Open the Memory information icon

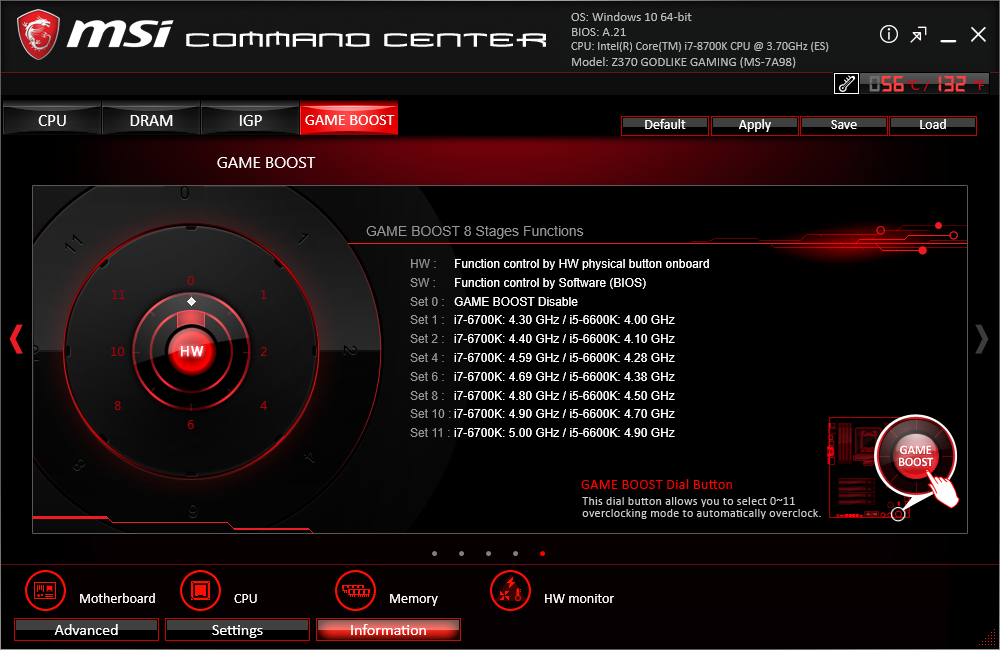point(355,591)
